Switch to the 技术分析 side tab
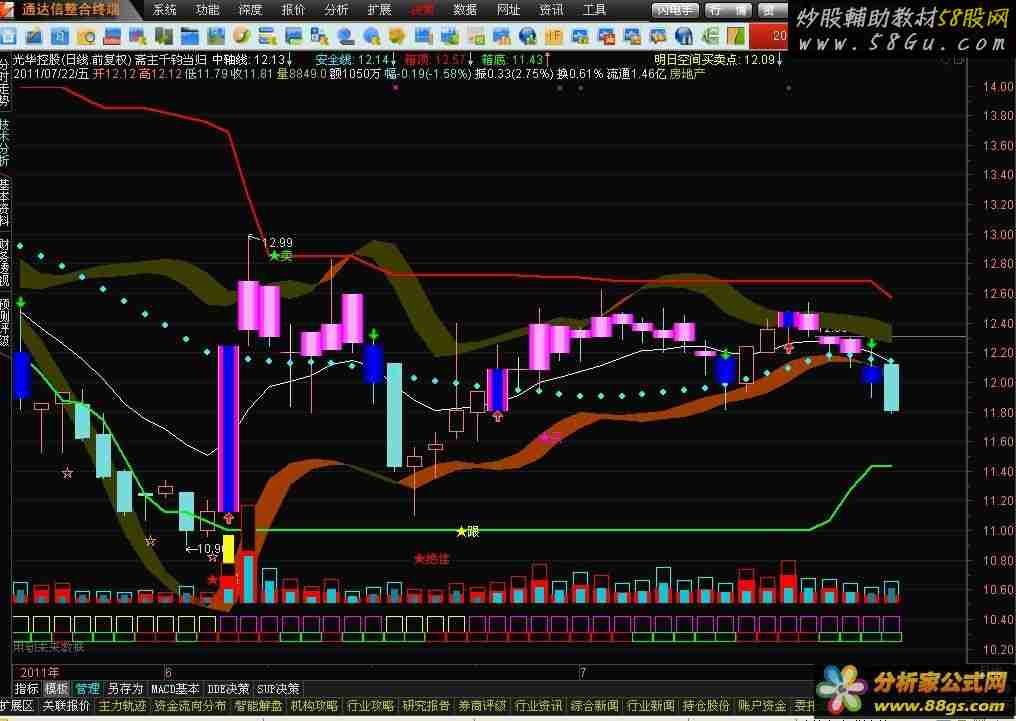This screenshot has width=1016, height=721. (5, 141)
